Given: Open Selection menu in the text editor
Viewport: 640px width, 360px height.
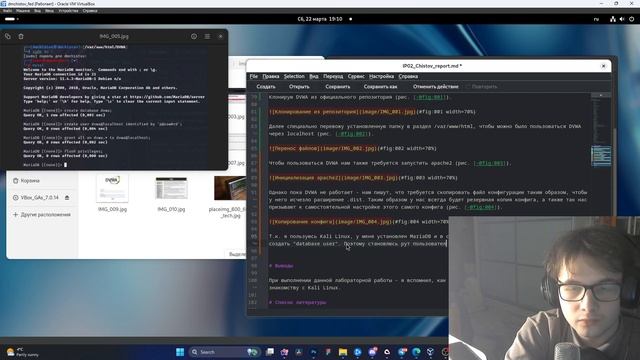Looking at the screenshot, I should click(x=294, y=76).
